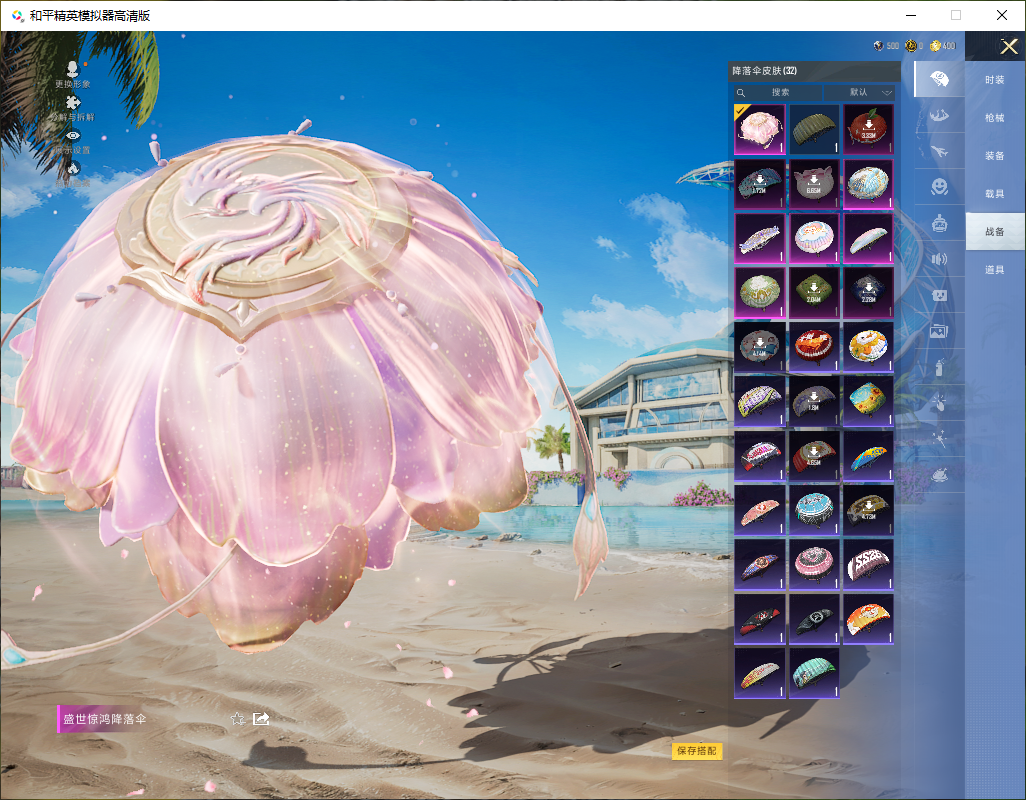Image resolution: width=1026 pixels, height=800 pixels.
Task: Open the 更换形象 change-appearance icon
Action: 73,69
